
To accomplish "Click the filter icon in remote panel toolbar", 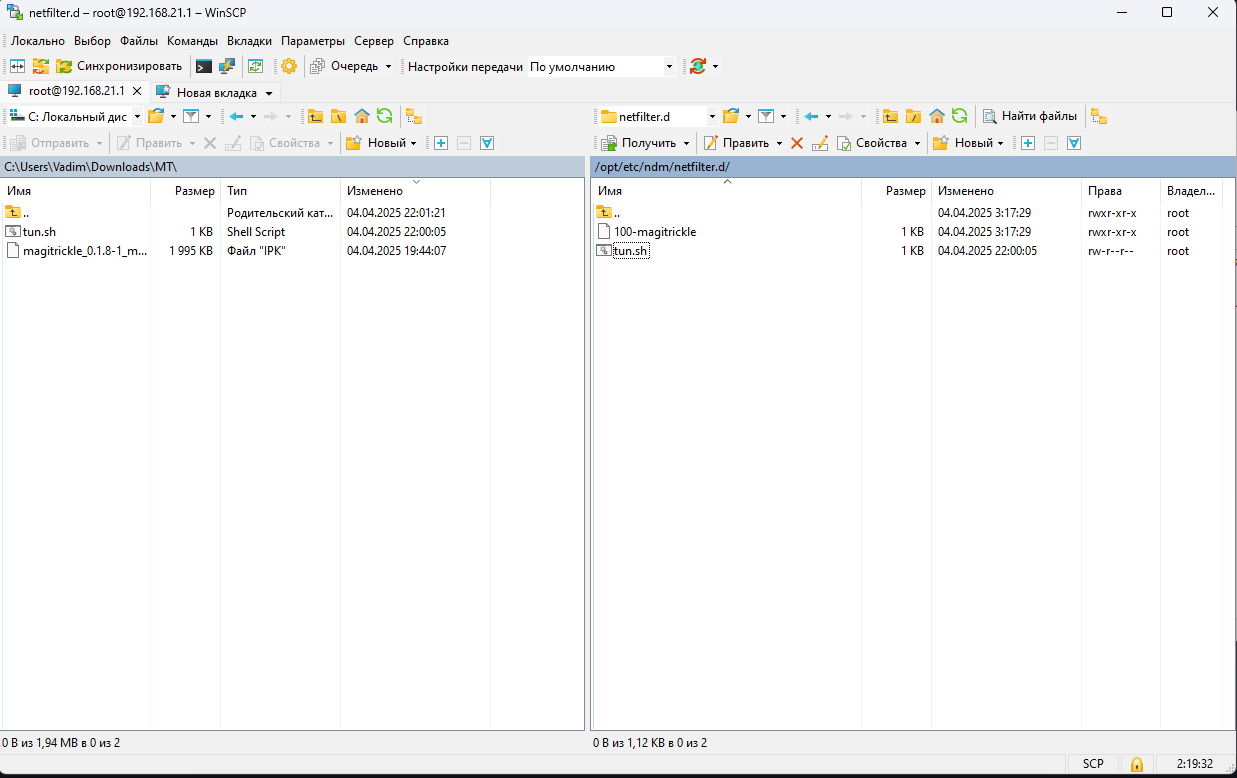I will tap(766, 116).
